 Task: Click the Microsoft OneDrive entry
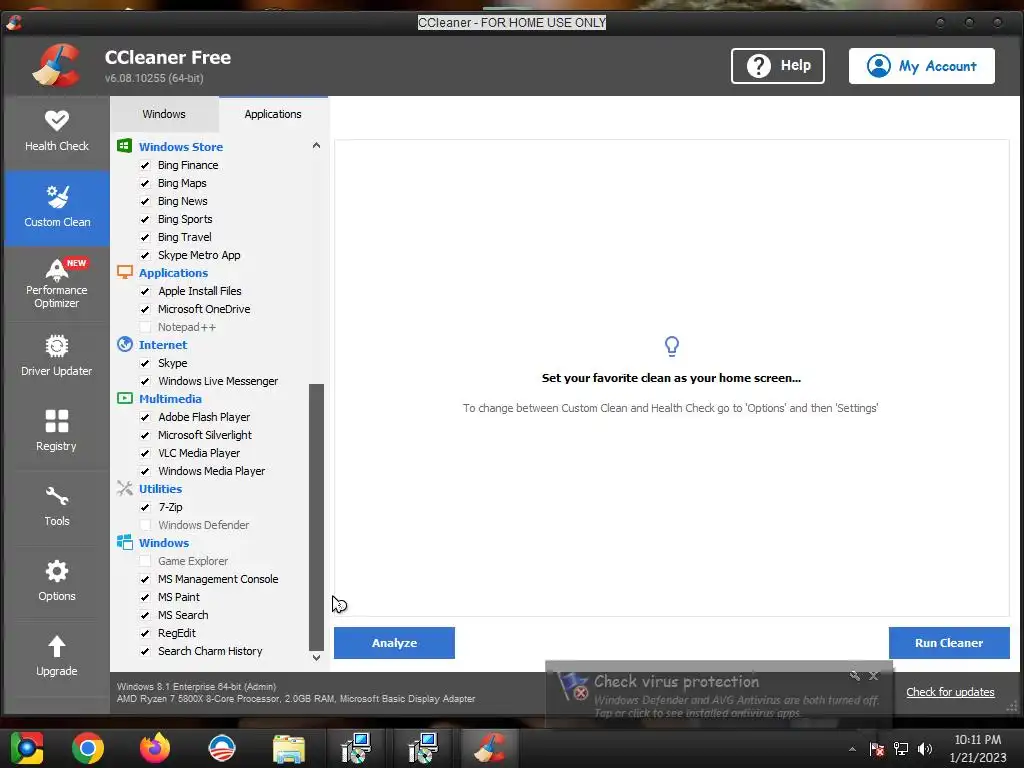tap(204, 309)
